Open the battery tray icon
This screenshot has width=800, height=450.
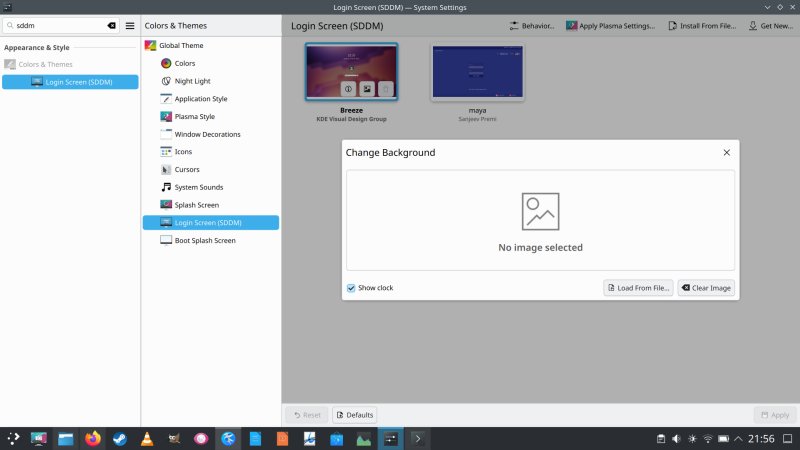point(723,439)
